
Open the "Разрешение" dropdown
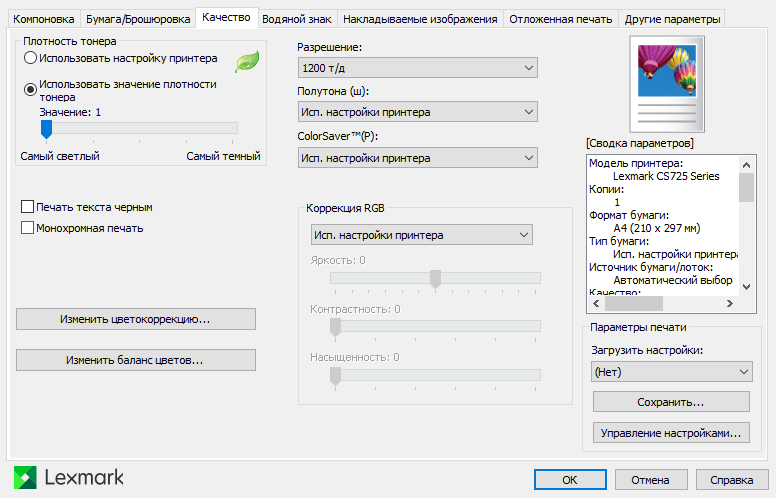coord(417,68)
